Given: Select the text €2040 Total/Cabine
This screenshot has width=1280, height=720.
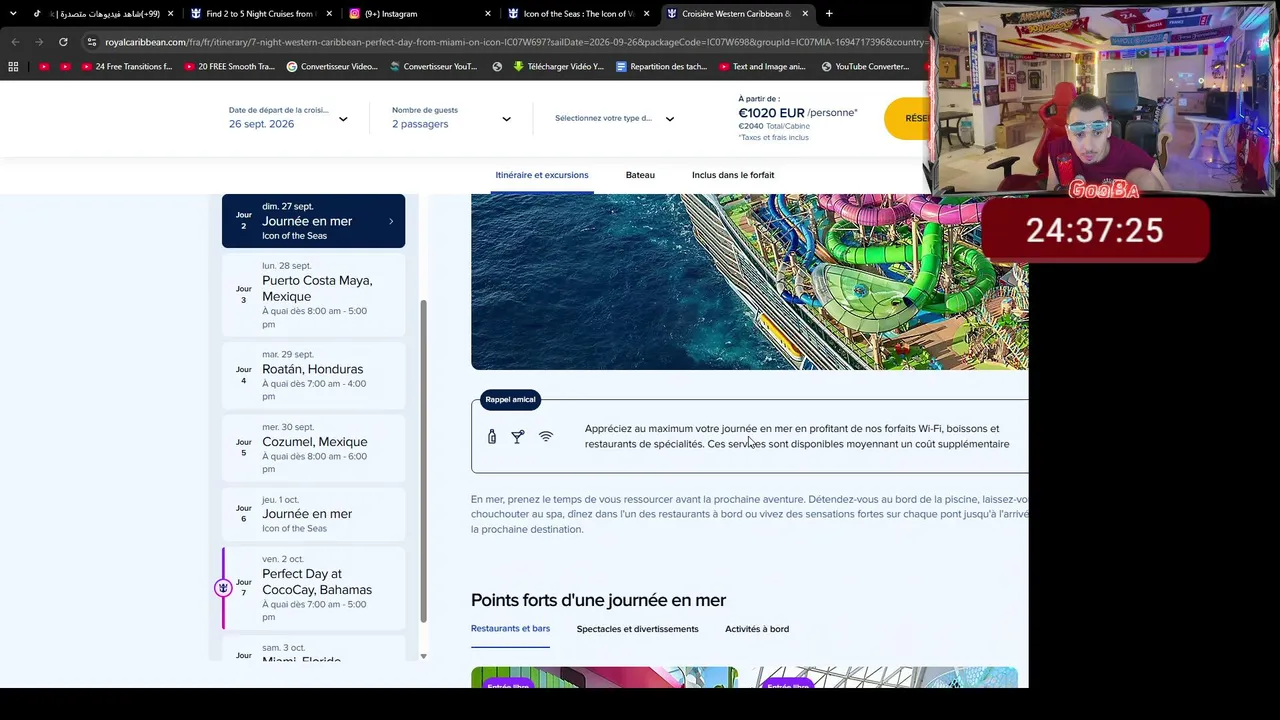Looking at the screenshot, I should coord(774,126).
